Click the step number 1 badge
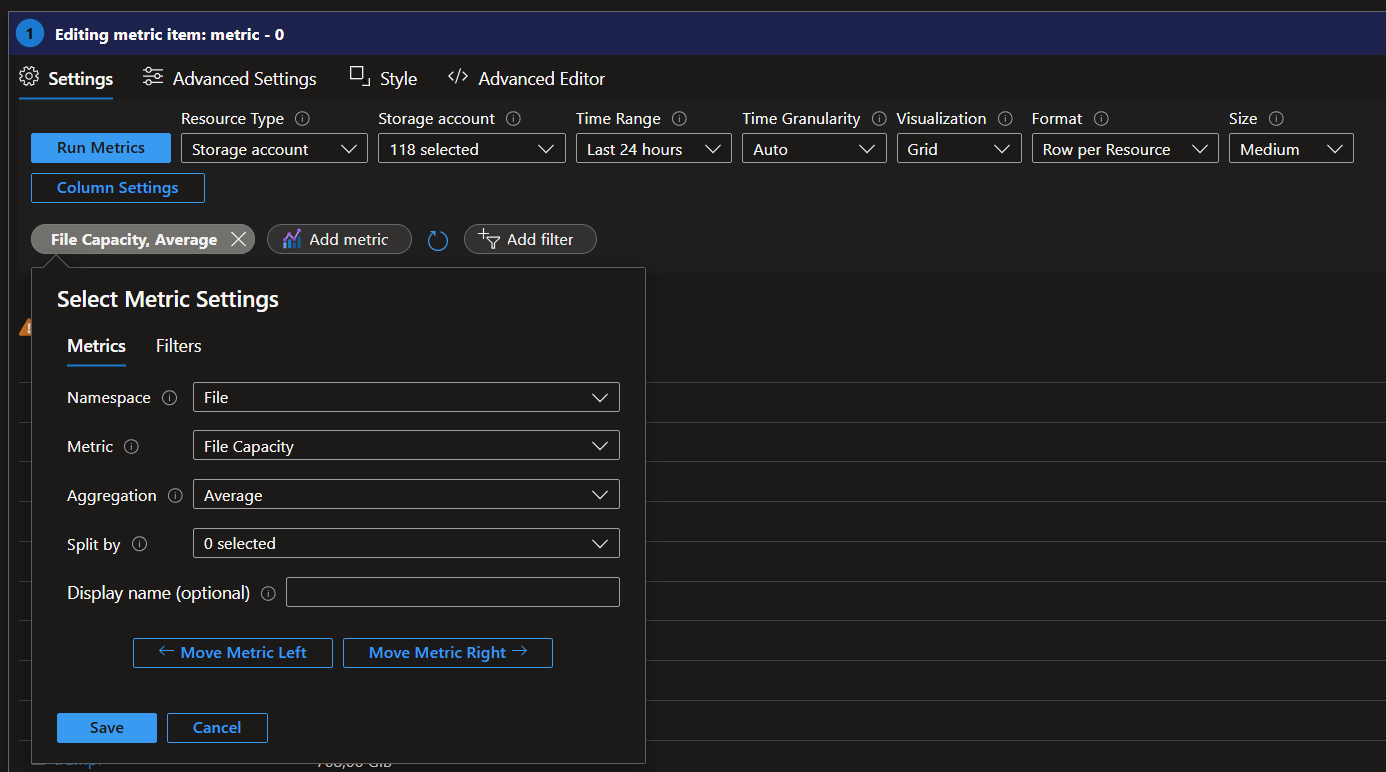1386x772 pixels. pyautogui.click(x=30, y=34)
